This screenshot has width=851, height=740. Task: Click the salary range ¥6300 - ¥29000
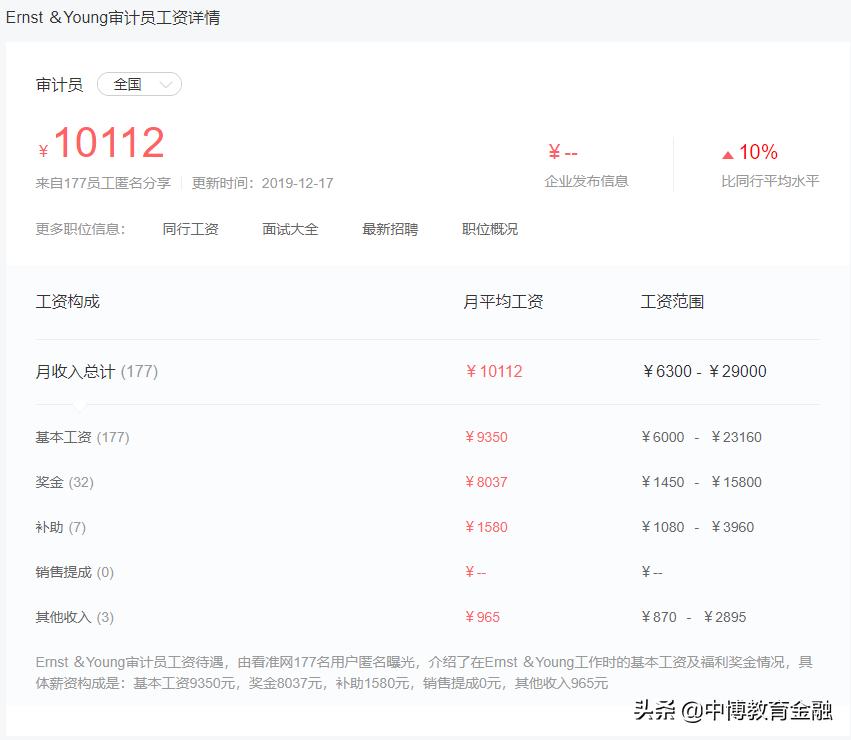coord(705,371)
